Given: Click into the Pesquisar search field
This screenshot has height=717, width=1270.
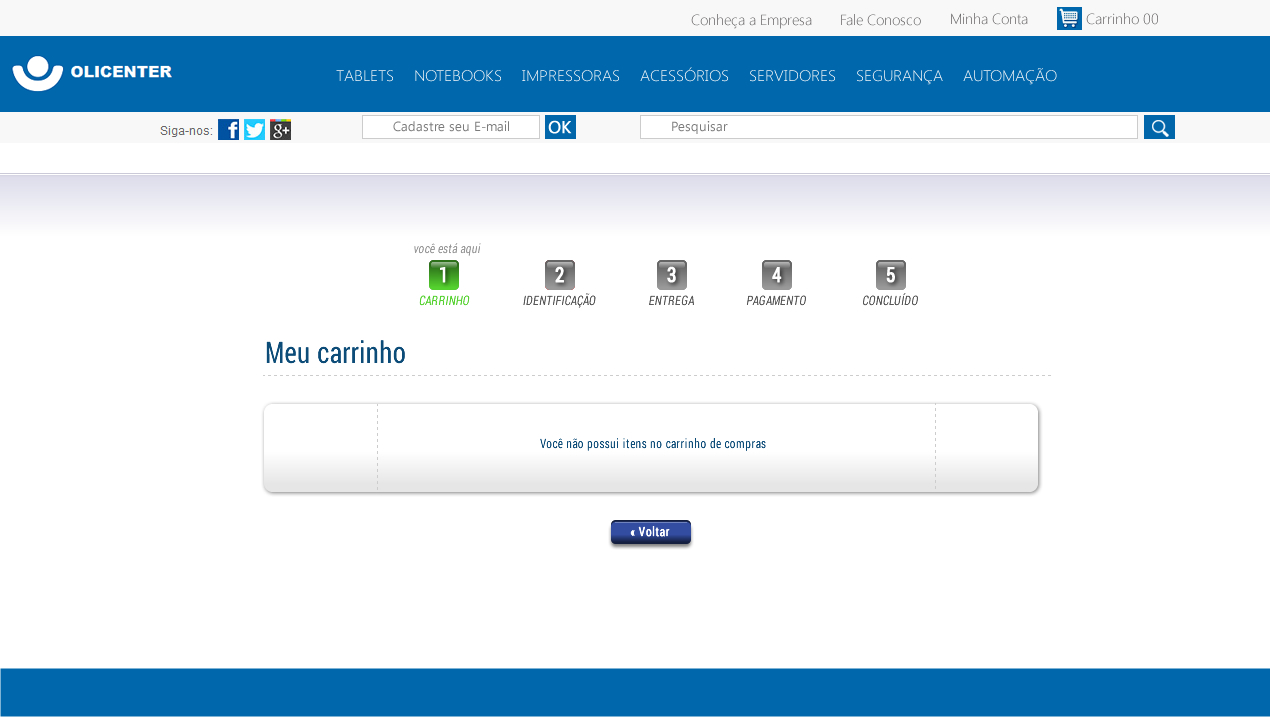Looking at the screenshot, I should (888, 127).
